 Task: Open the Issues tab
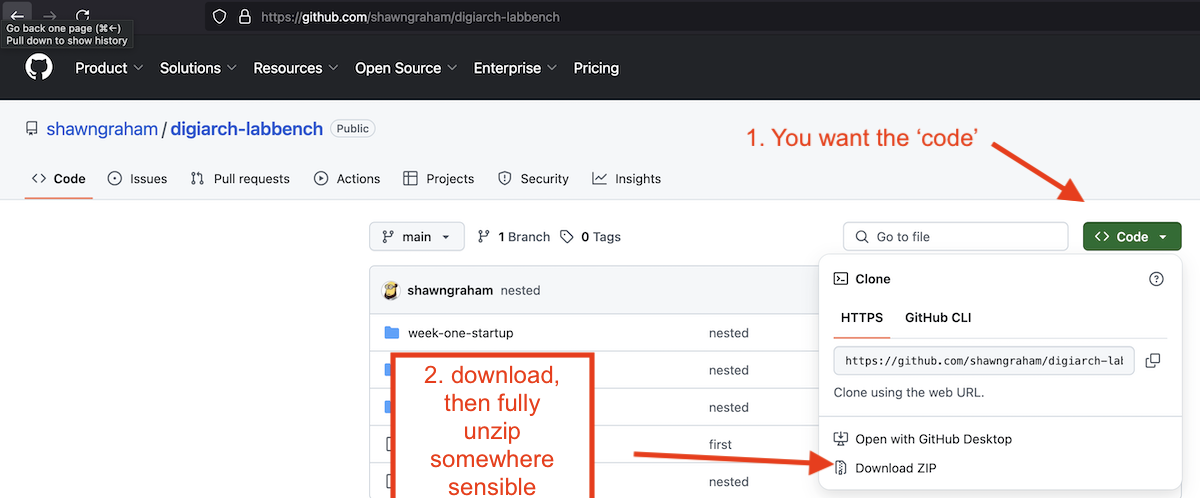click(x=137, y=178)
